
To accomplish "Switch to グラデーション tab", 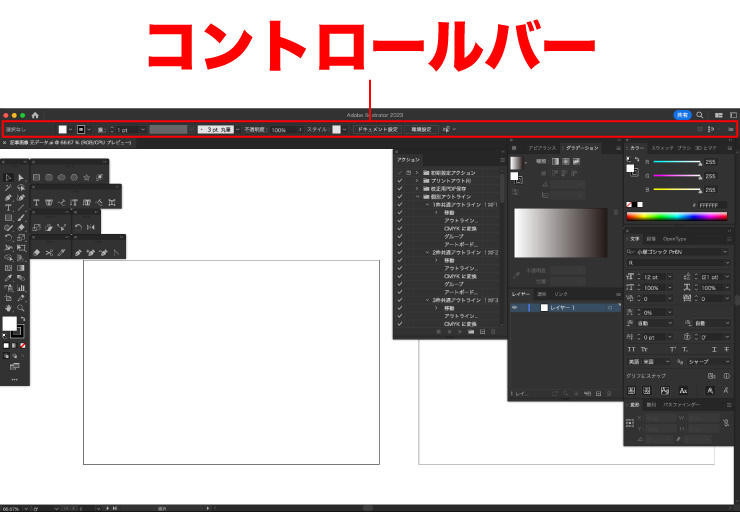I will coord(581,148).
